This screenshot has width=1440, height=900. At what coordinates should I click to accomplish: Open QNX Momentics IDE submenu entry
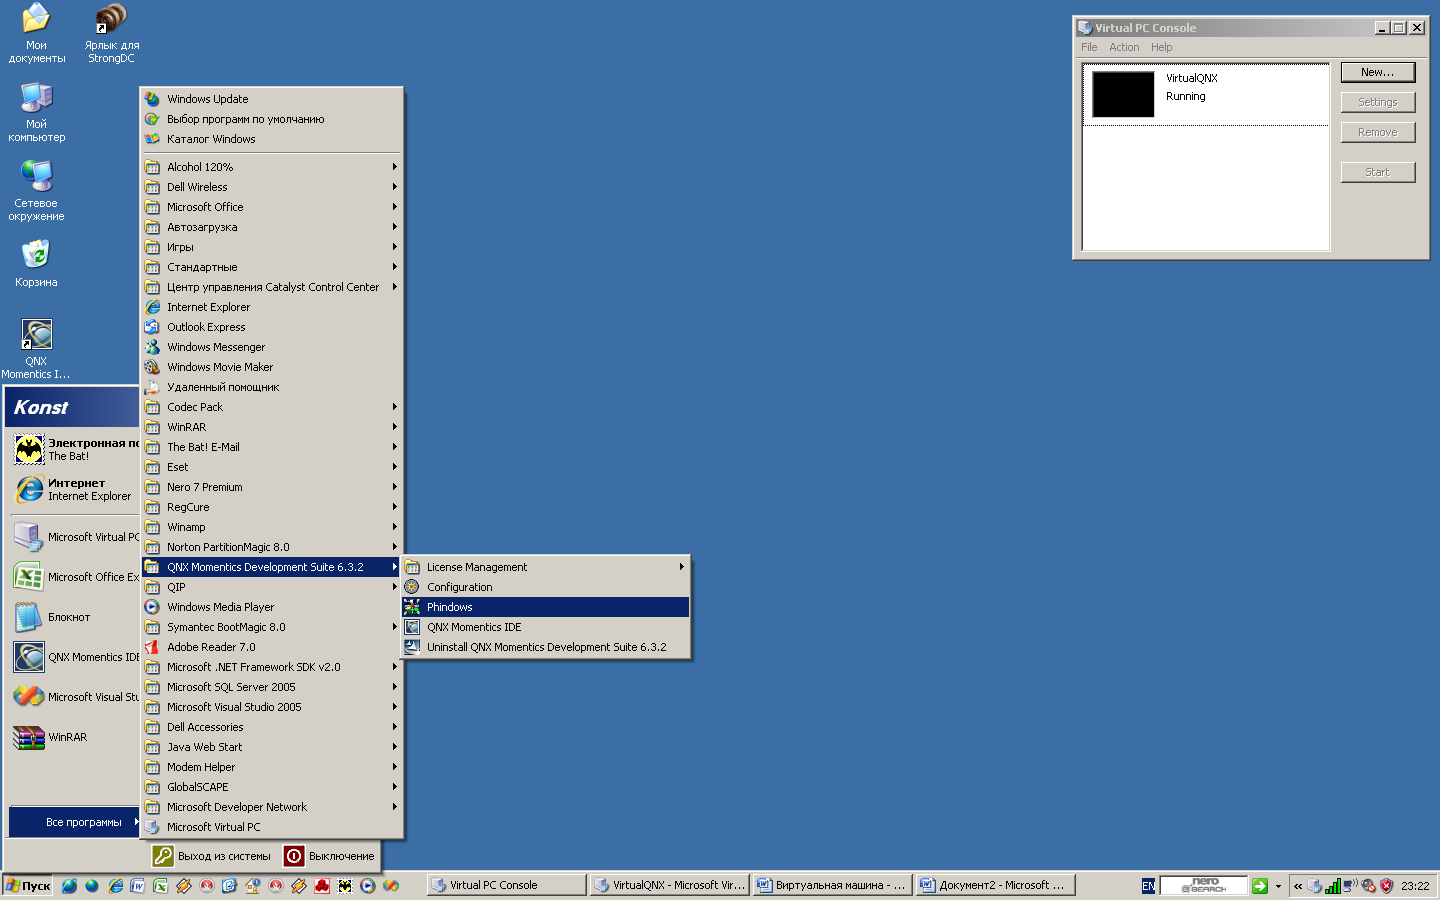coord(545,627)
